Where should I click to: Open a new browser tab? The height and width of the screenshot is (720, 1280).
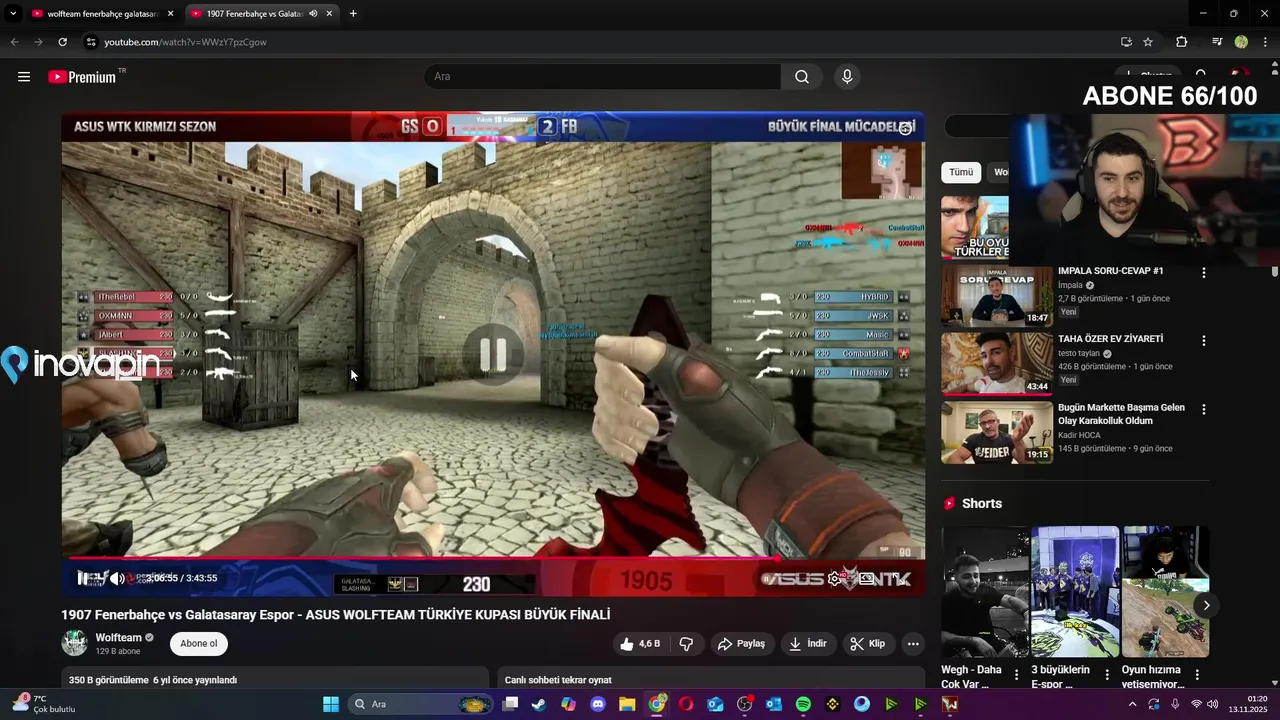(353, 13)
